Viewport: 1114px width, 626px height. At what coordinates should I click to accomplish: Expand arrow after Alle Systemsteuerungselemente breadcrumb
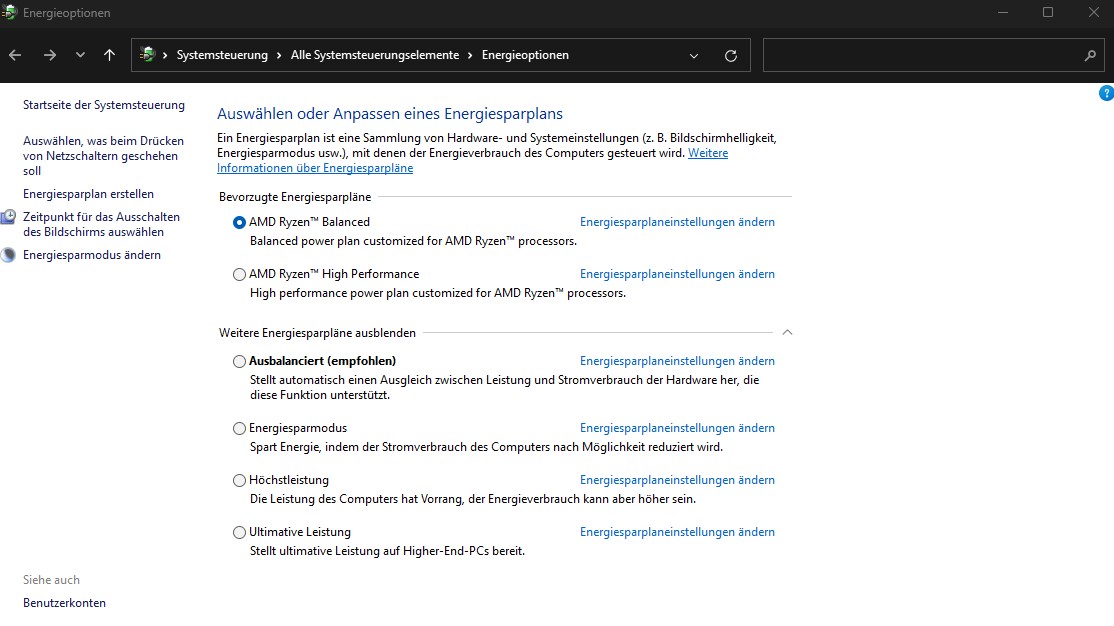point(470,55)
